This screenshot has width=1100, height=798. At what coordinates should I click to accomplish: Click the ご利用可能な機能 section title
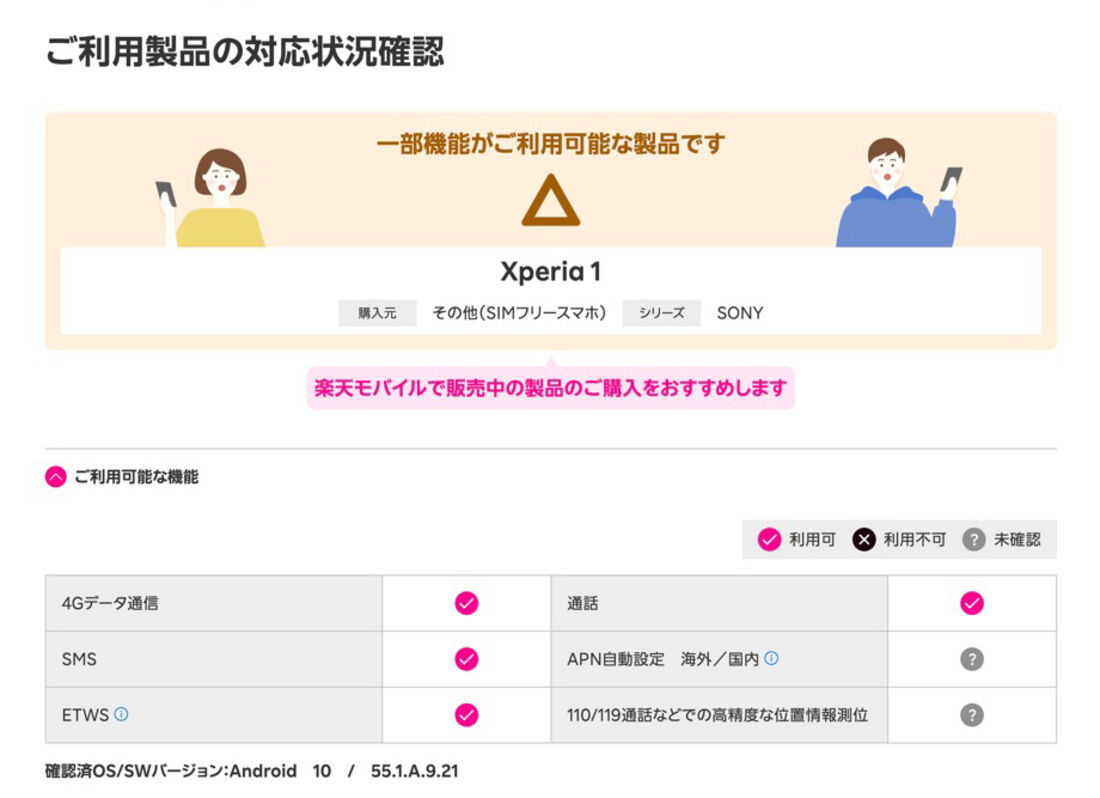point(136,477)
